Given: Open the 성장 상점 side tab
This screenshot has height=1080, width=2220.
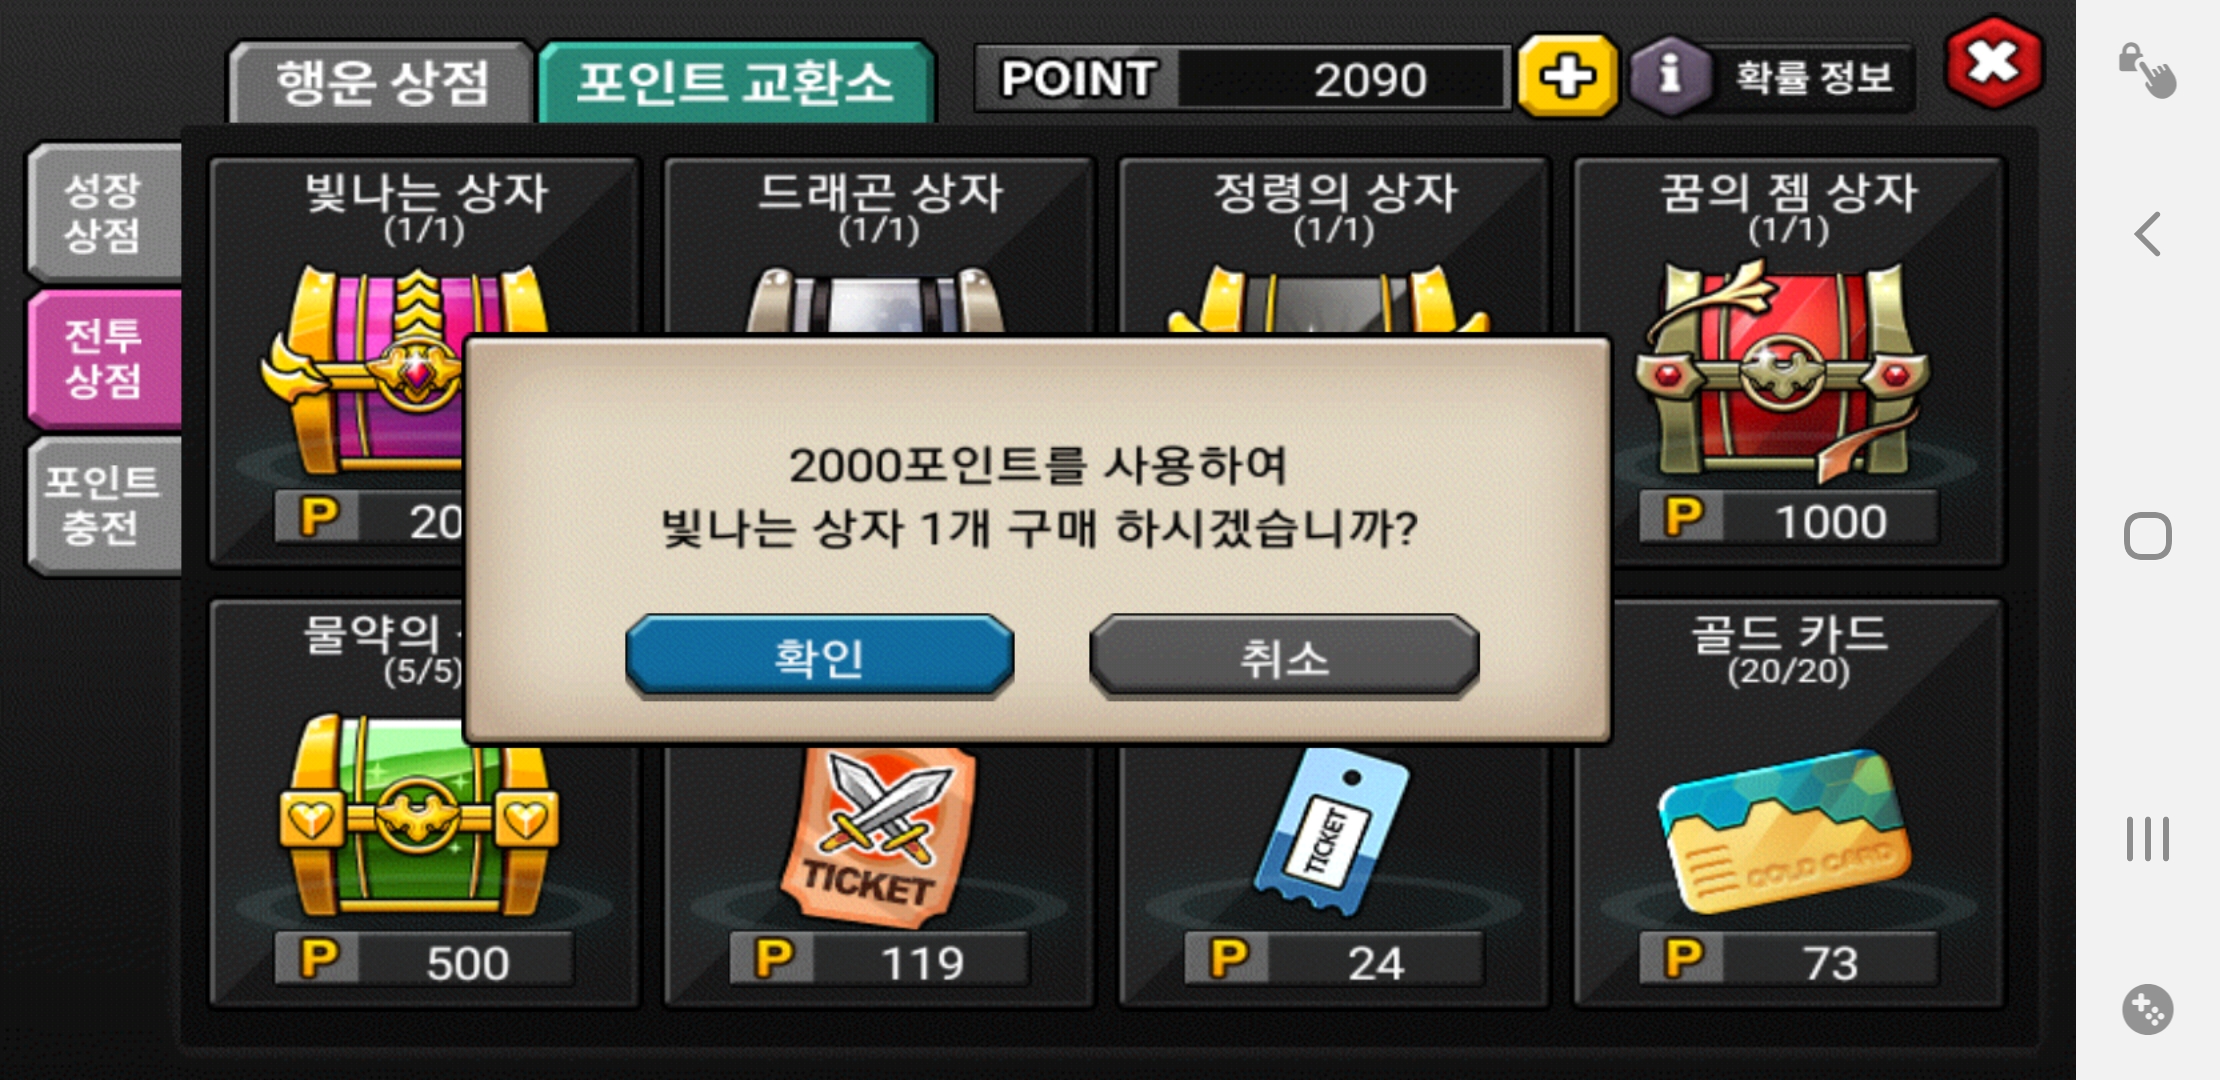Looking at the screenshot, I should [x=104, y=212].
